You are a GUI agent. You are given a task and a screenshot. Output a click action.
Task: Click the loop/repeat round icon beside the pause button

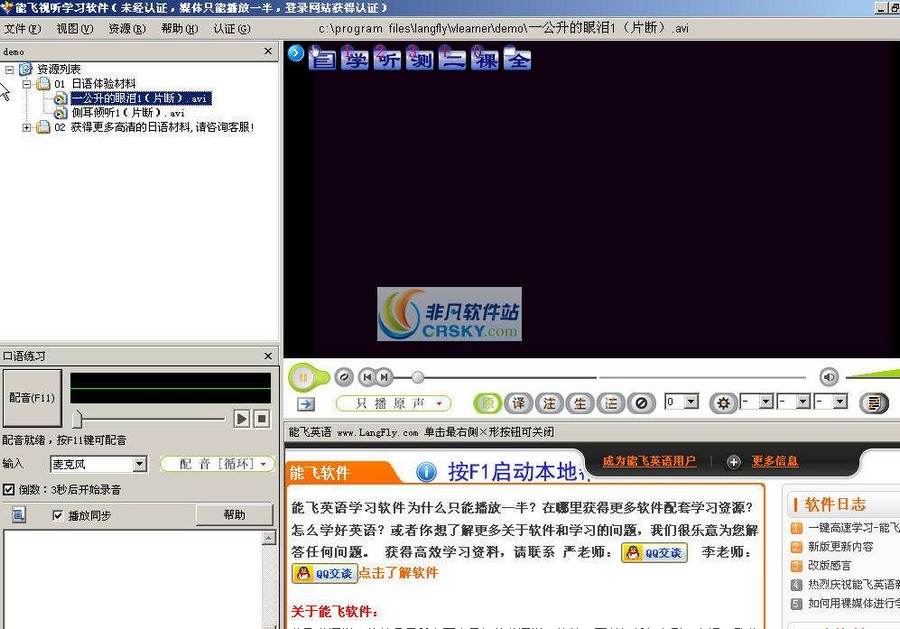[344, 377]
